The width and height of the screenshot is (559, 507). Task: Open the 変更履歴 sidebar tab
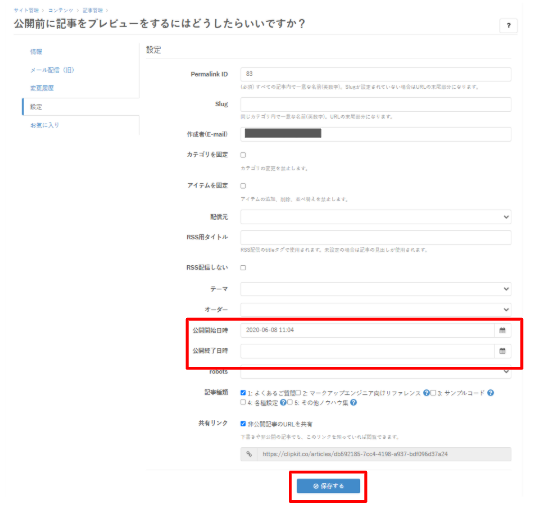pyautogui.click(x=42, y=88)
